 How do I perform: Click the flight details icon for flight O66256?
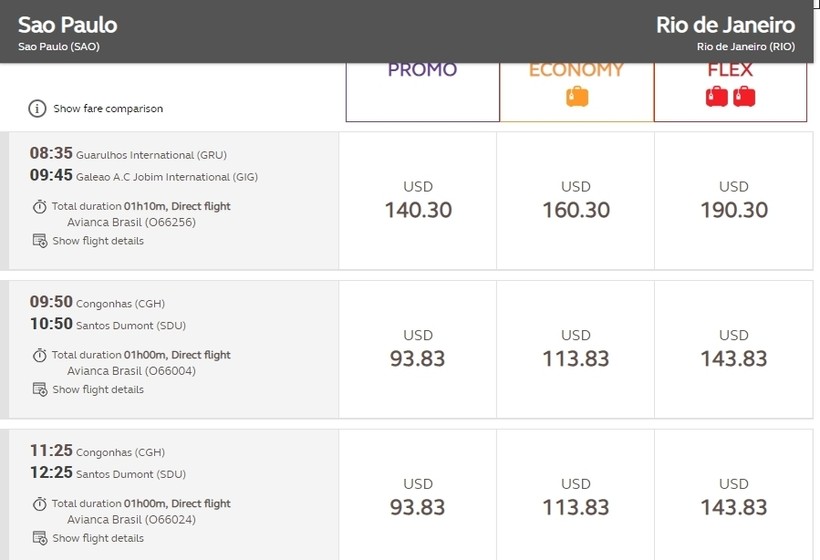(40, 241)
